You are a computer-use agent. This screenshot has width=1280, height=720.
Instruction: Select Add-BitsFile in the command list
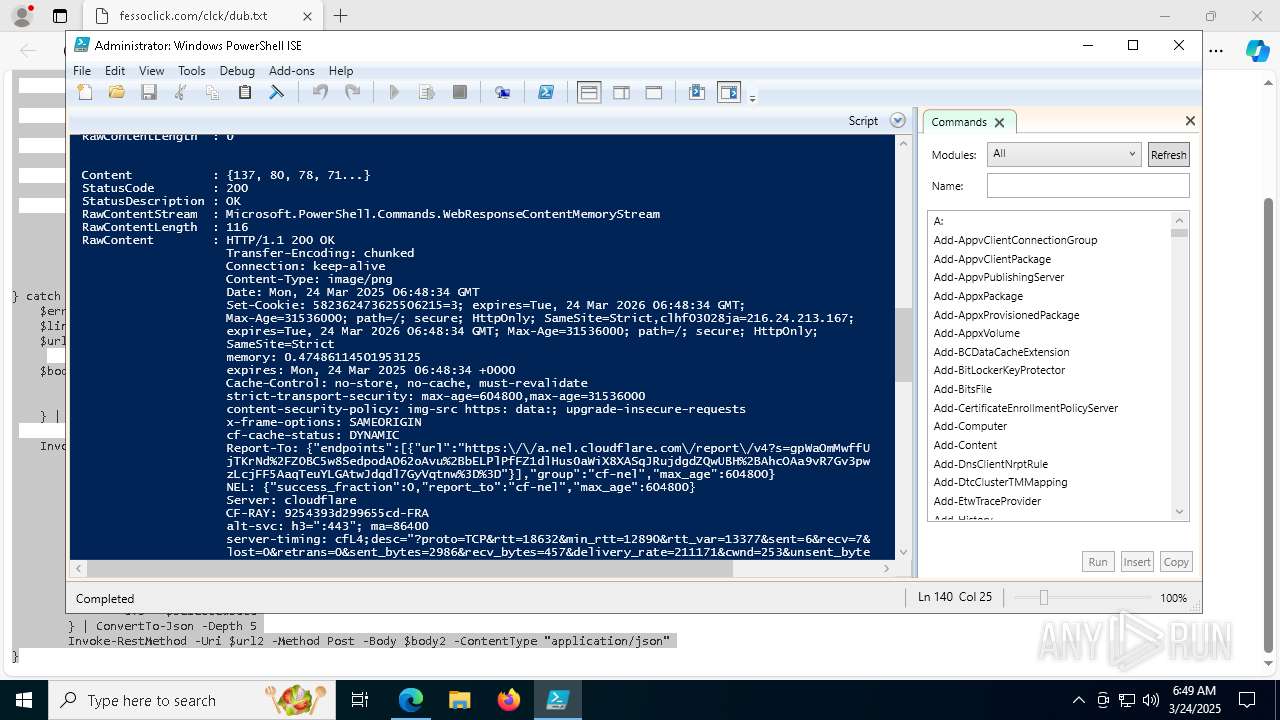tap(962, 389)
